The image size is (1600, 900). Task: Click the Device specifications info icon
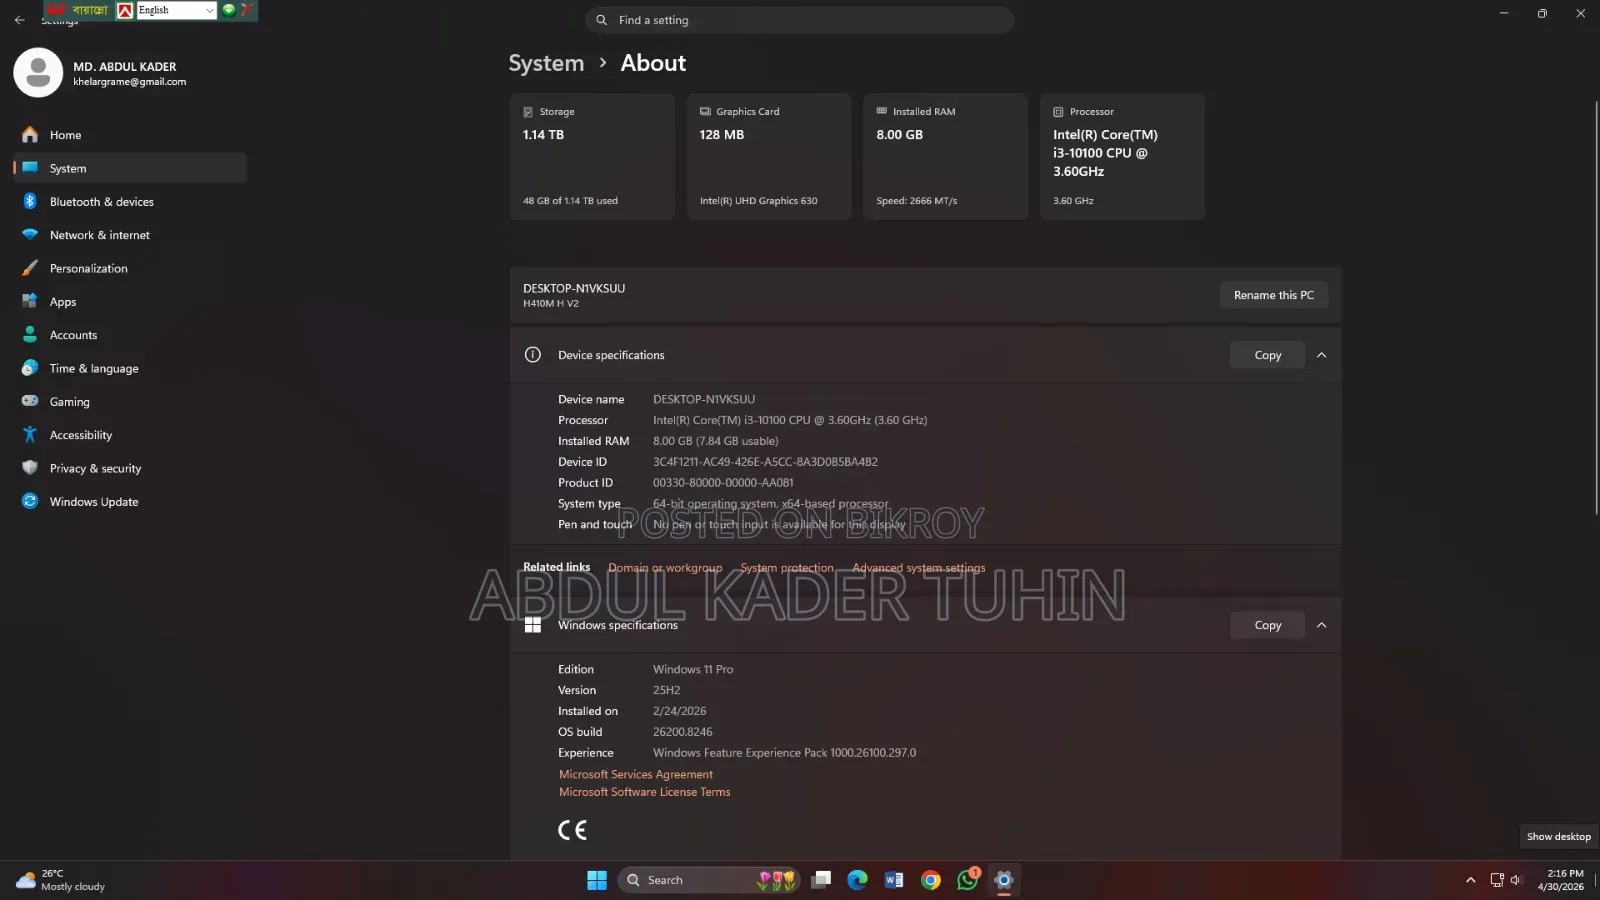(533, 355)
